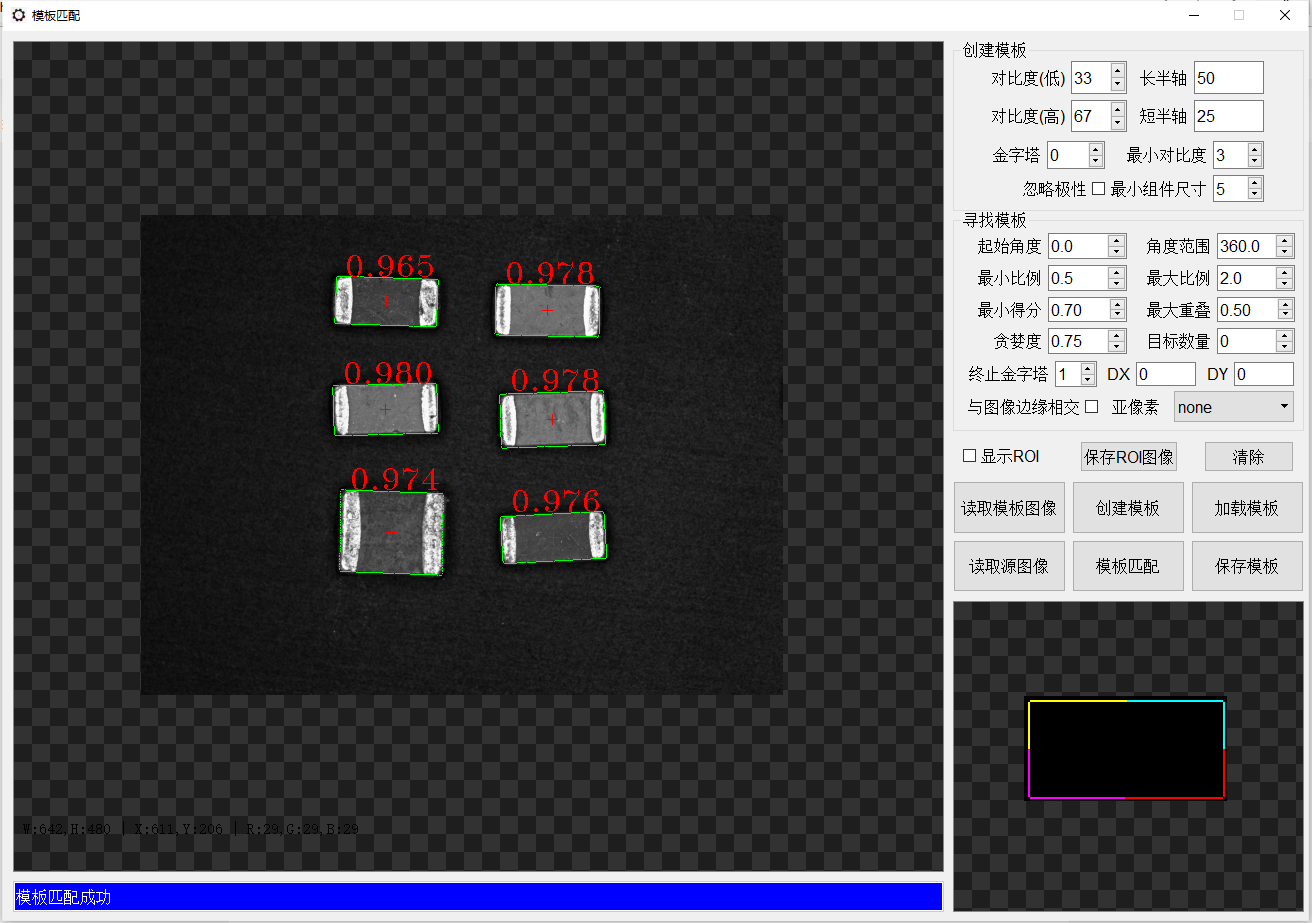
Task: Check the 忽略极性 checkbox
Action: tap(1098, 188)
